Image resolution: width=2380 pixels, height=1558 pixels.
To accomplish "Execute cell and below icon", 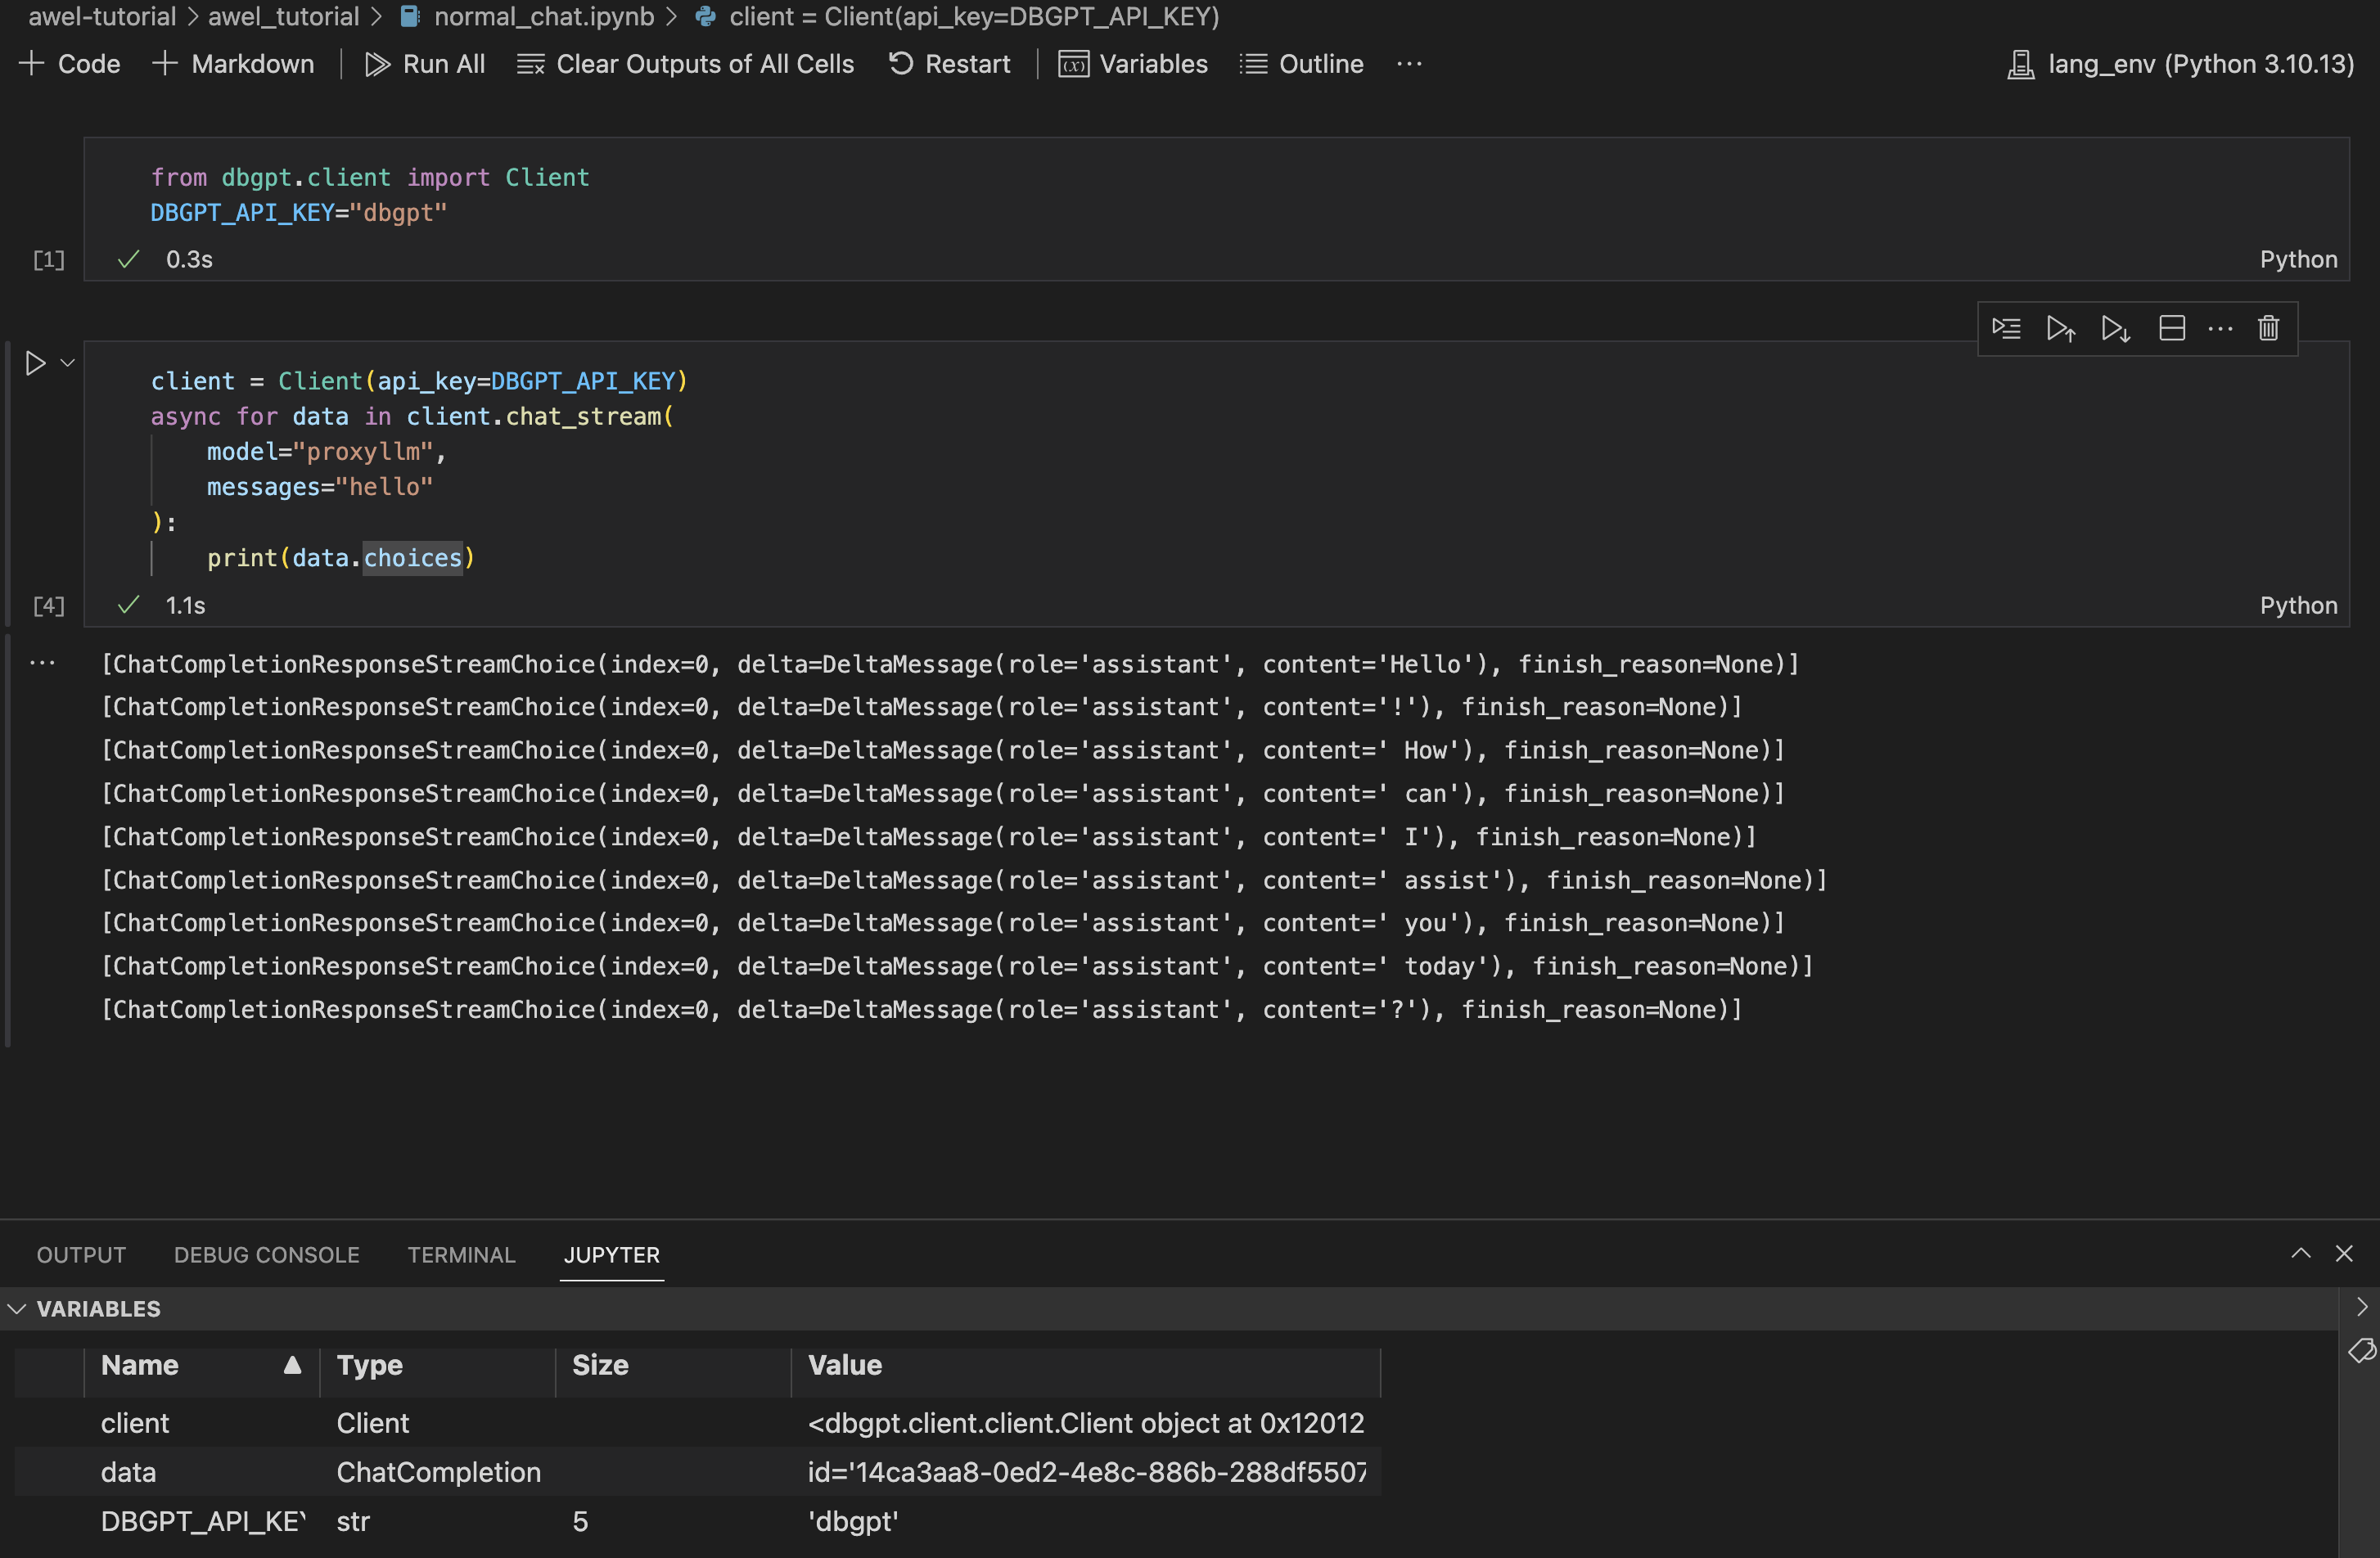I will [x=2115, y=328].
